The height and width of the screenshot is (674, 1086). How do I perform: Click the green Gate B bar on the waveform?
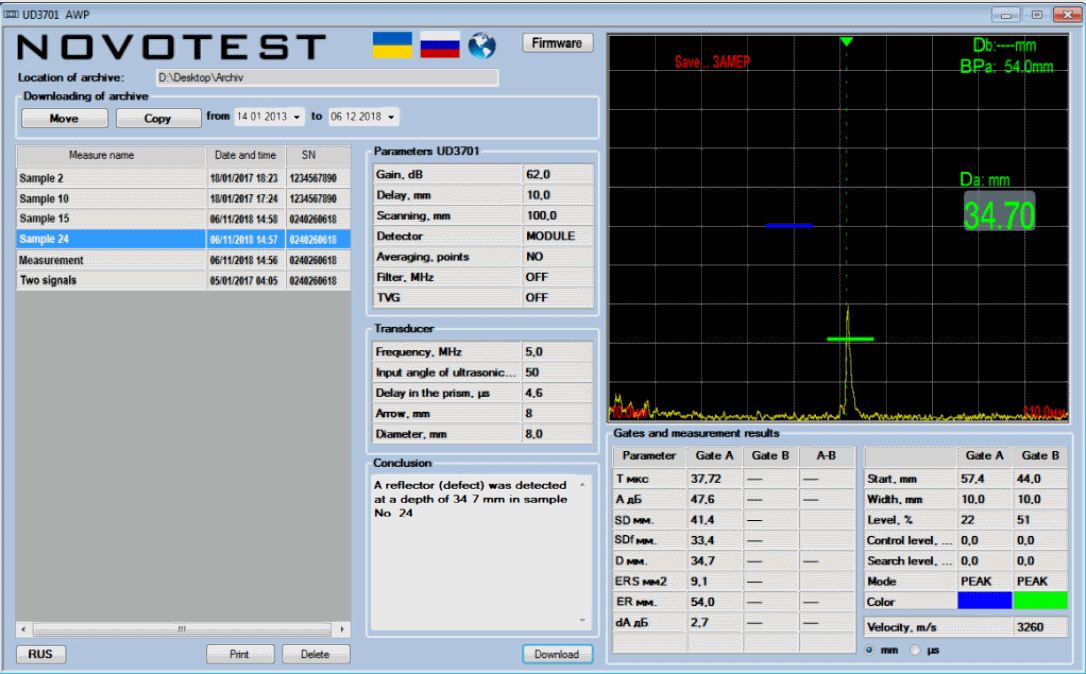[x=851, y=339]
